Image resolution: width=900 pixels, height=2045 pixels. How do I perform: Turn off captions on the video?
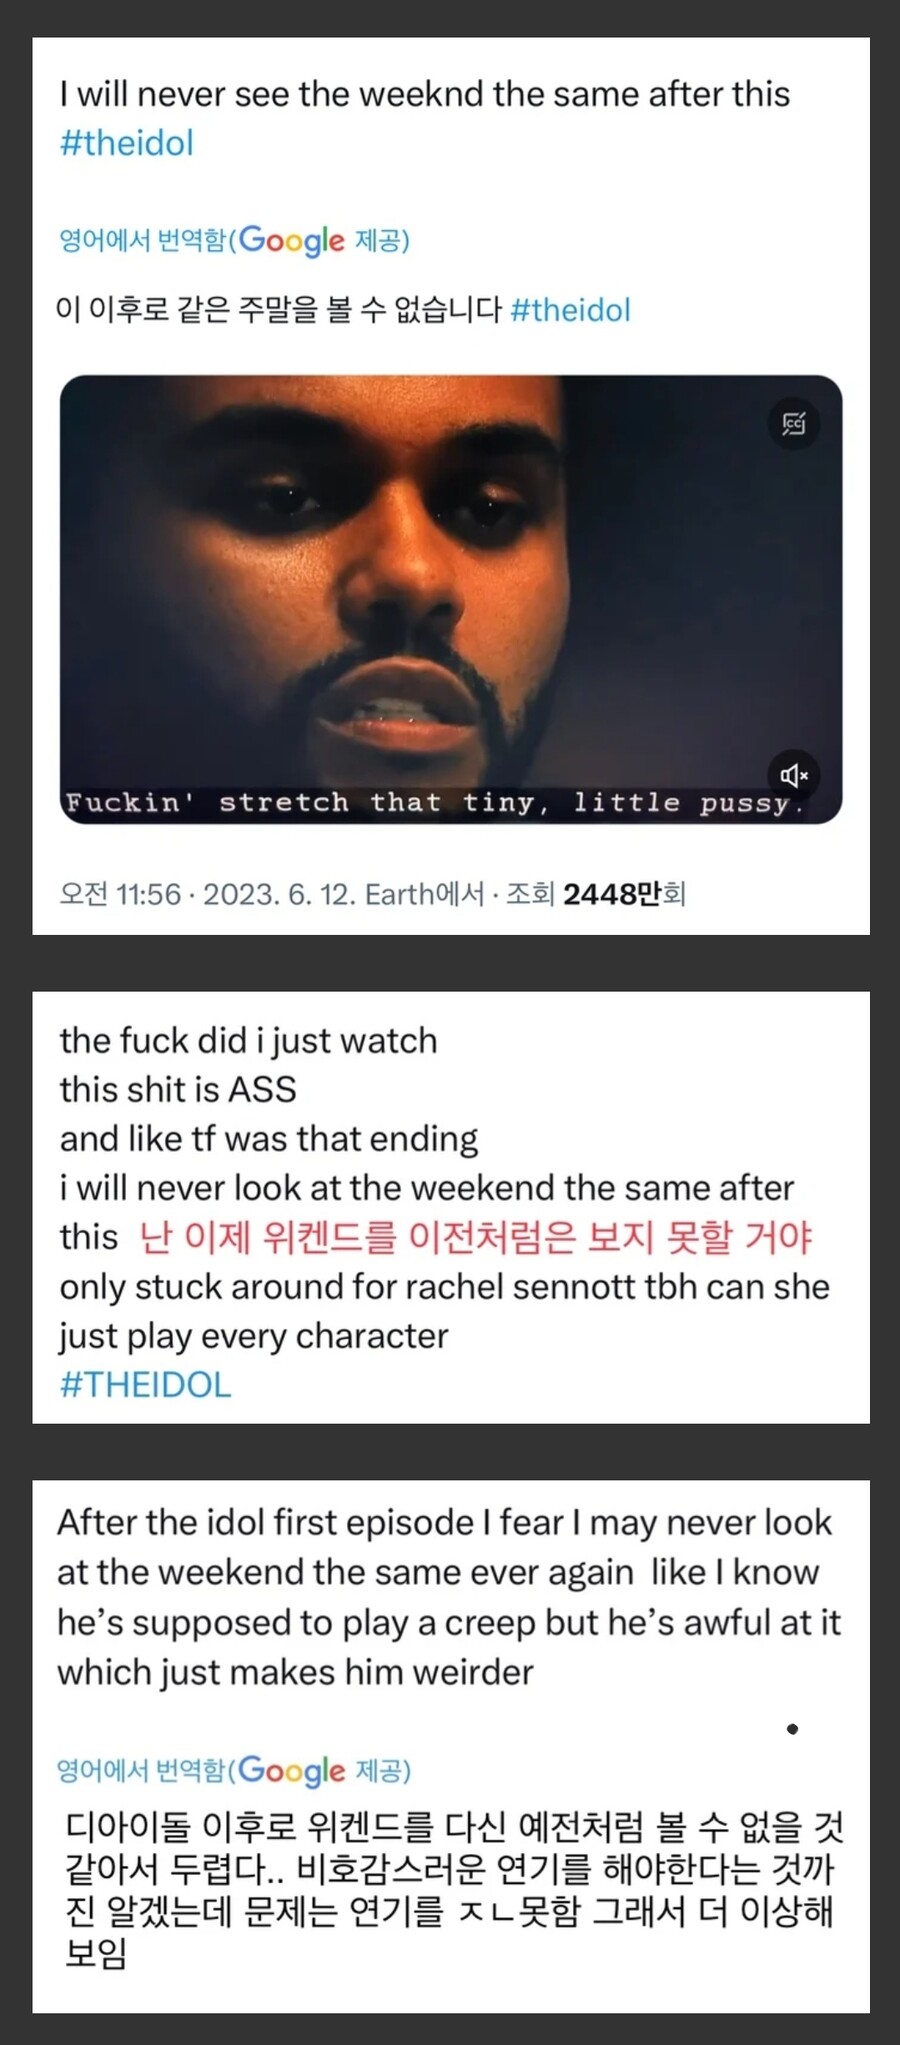794,423
